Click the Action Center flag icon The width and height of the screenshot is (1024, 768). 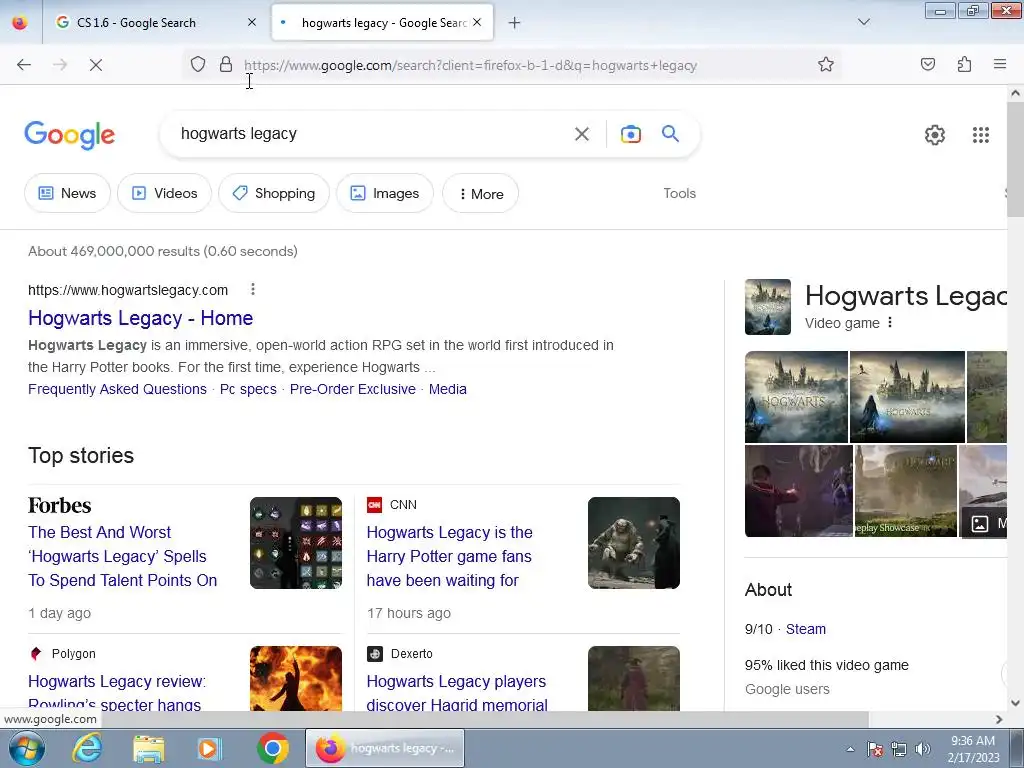tap(875, 749)
